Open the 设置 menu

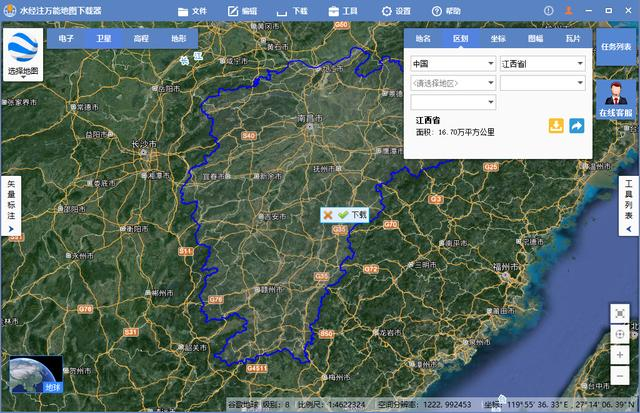coord(396,11)
